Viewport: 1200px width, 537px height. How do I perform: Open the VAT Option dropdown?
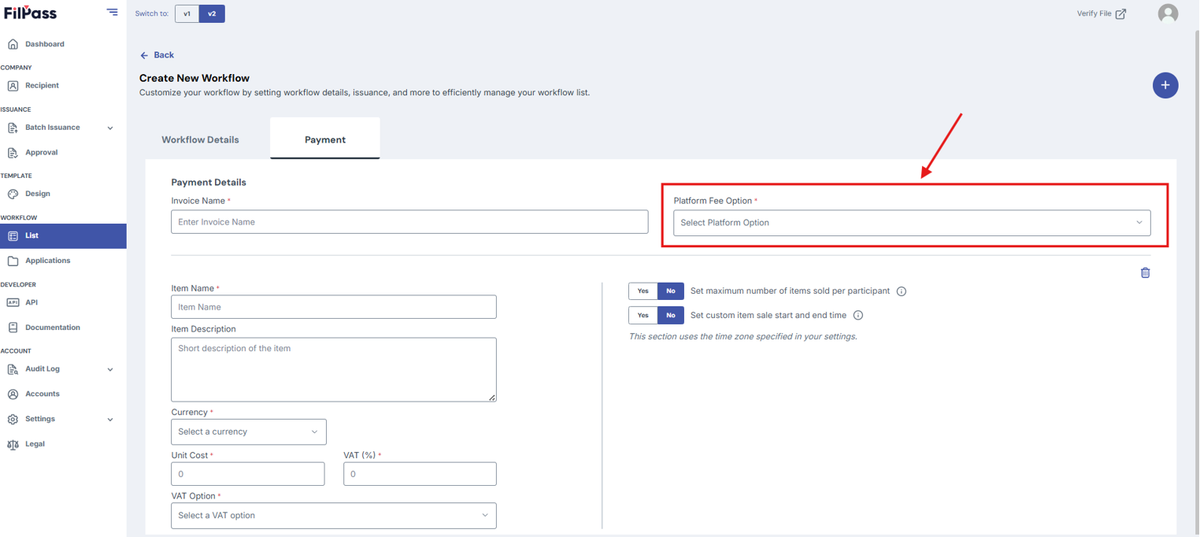tap(334, 515)
